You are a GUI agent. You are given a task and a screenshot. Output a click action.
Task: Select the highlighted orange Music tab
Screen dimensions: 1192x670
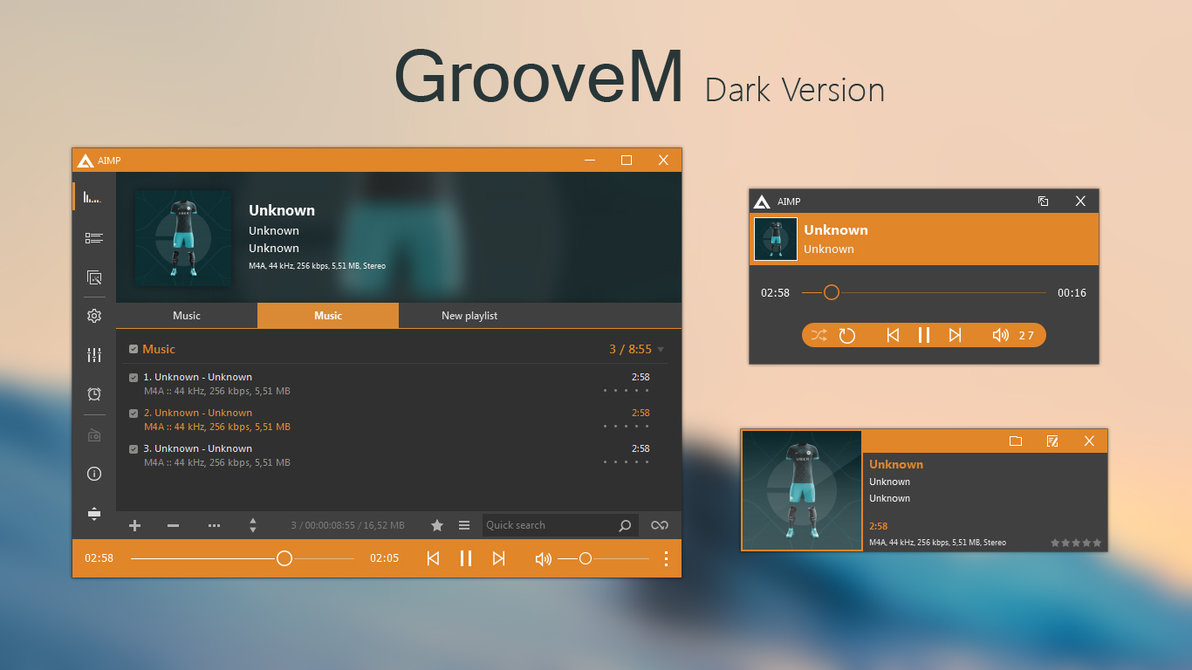pyautogui.click(x=328, y=316)
